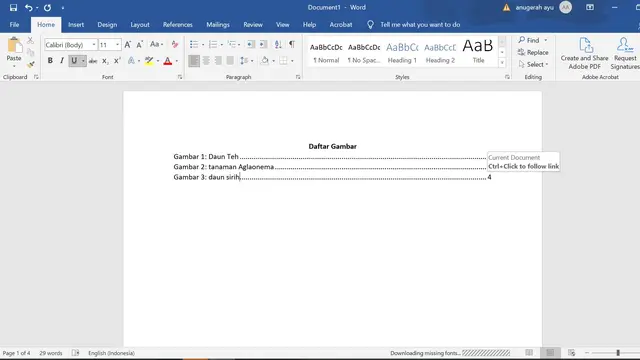Apply the yellow text highlight color
Viewport: 640px width, 360px height.
point(149,61)
